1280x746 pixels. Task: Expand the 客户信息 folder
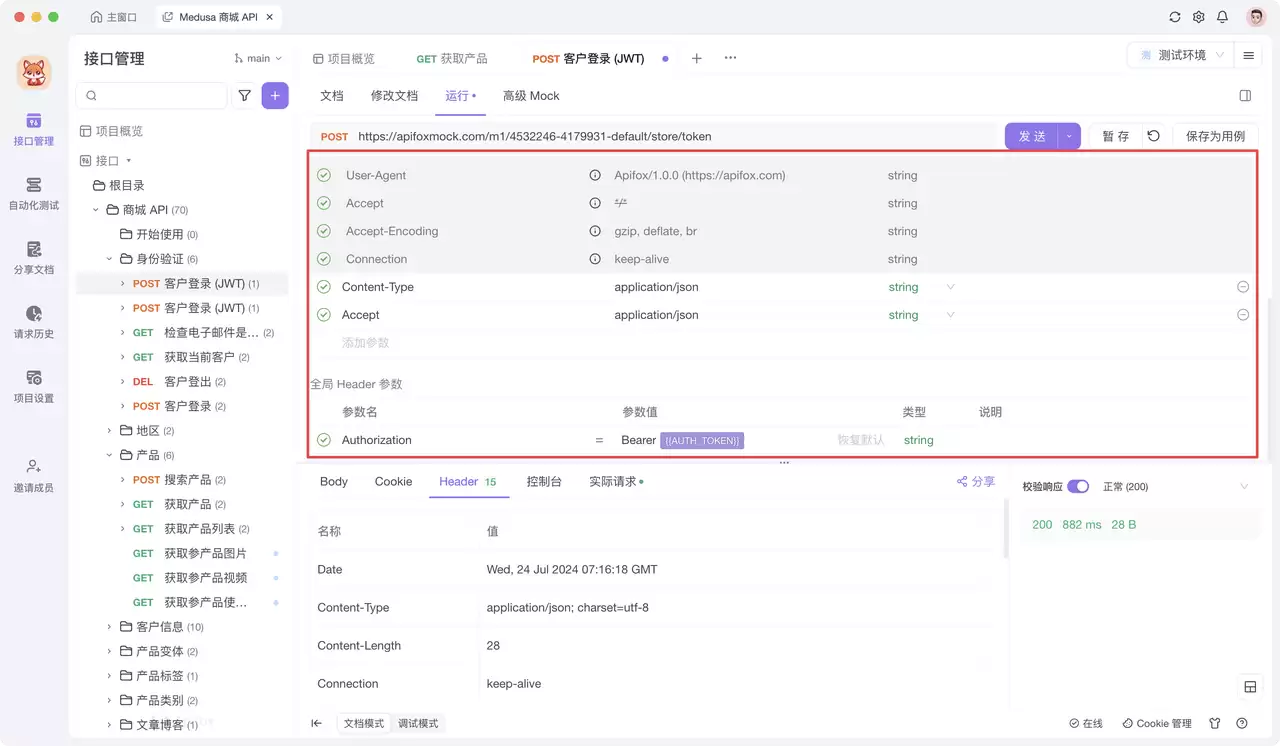click(x=111, y=627)
